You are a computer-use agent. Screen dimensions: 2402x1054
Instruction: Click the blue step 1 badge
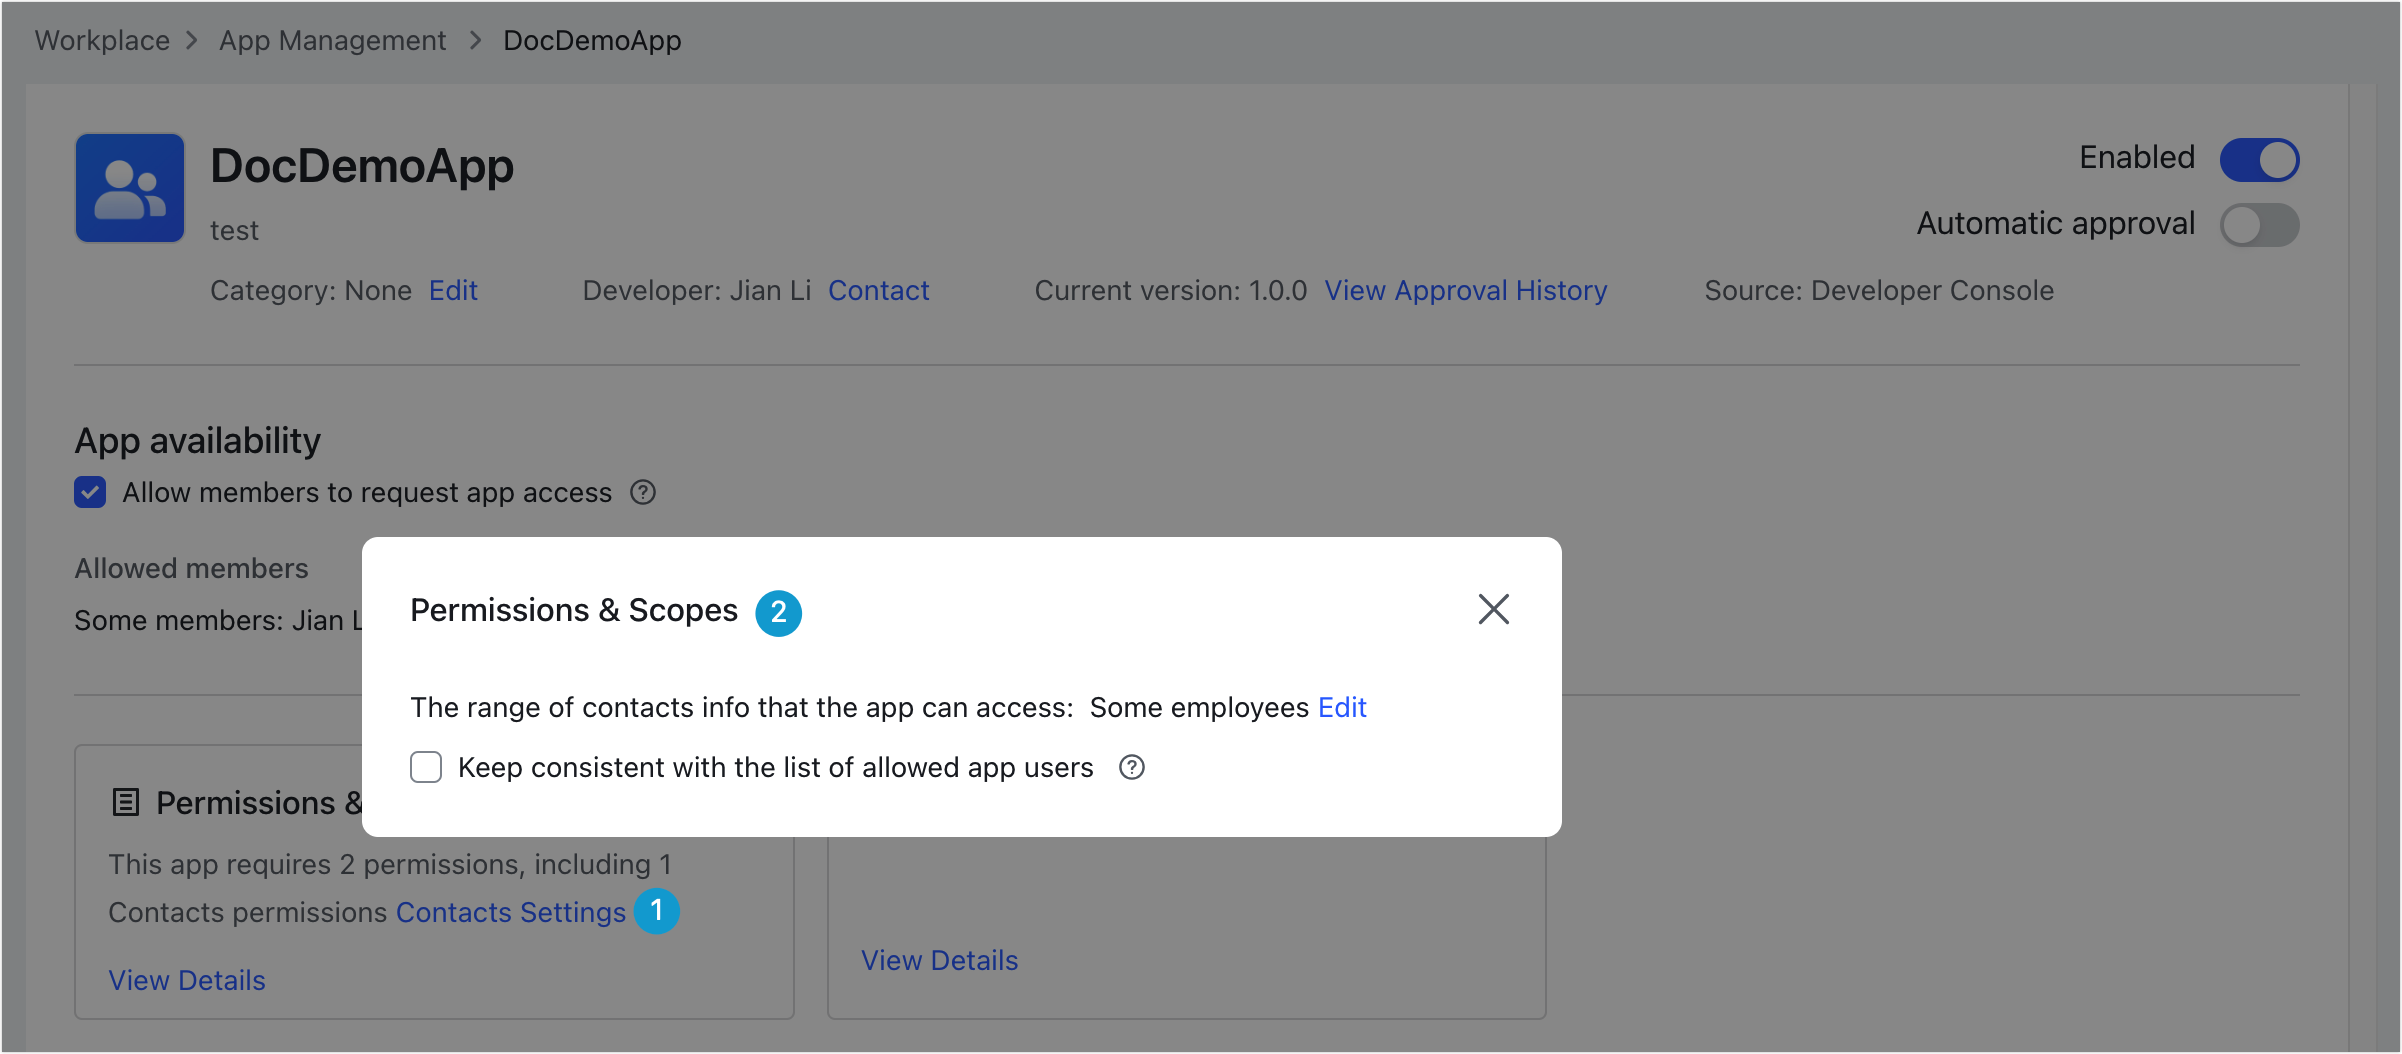(x=657, y=911)
